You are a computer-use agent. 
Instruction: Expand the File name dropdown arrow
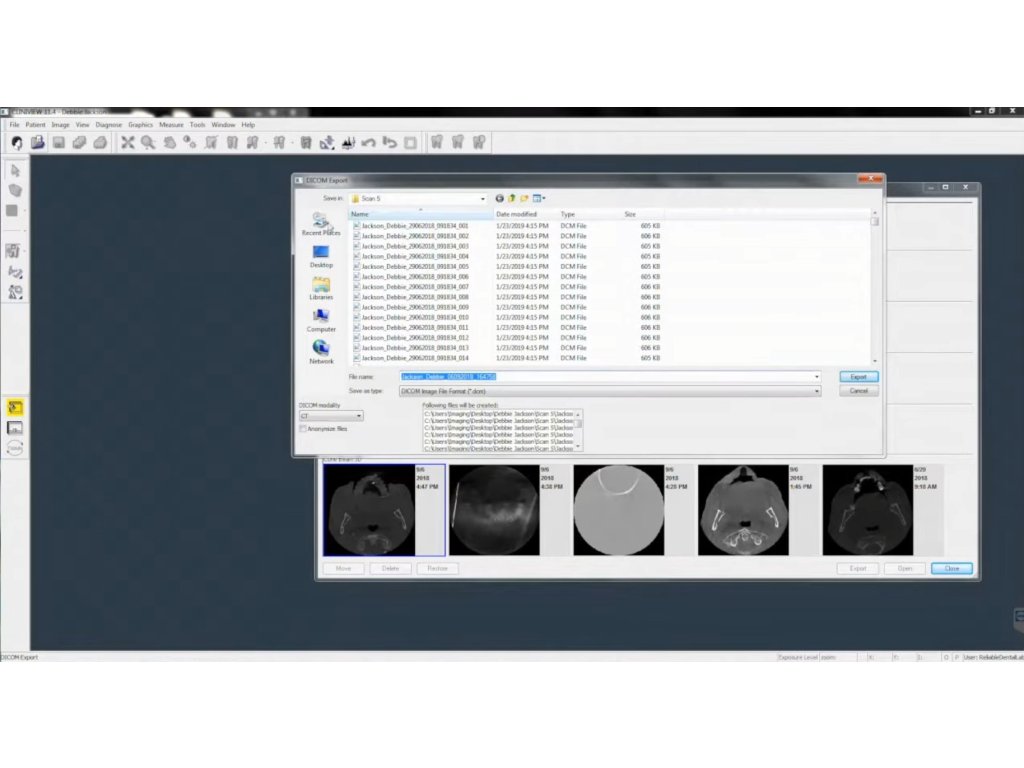pos(816,377)
